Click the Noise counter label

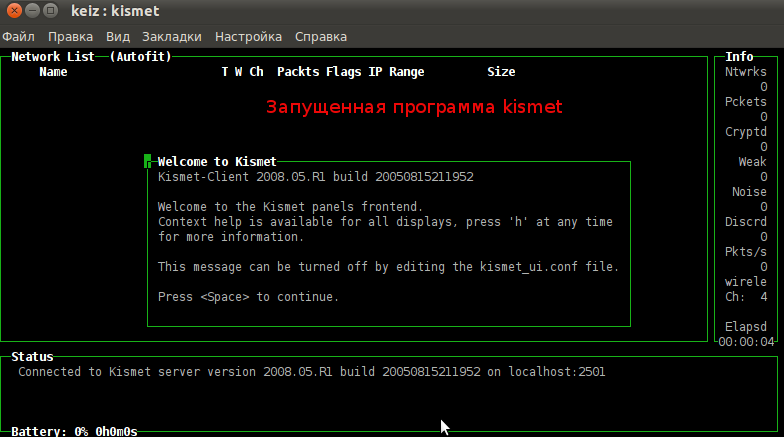tap(750, 192)
